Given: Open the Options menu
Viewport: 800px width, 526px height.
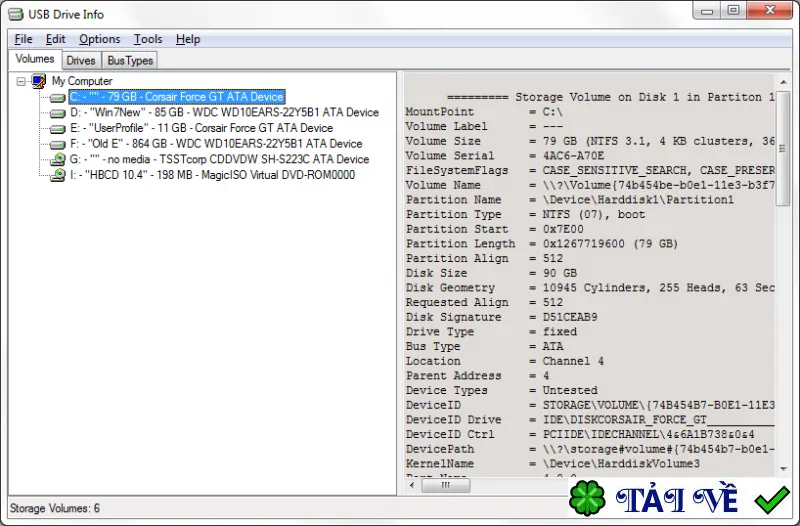Looking at the screenshot, I should [99, 39].
